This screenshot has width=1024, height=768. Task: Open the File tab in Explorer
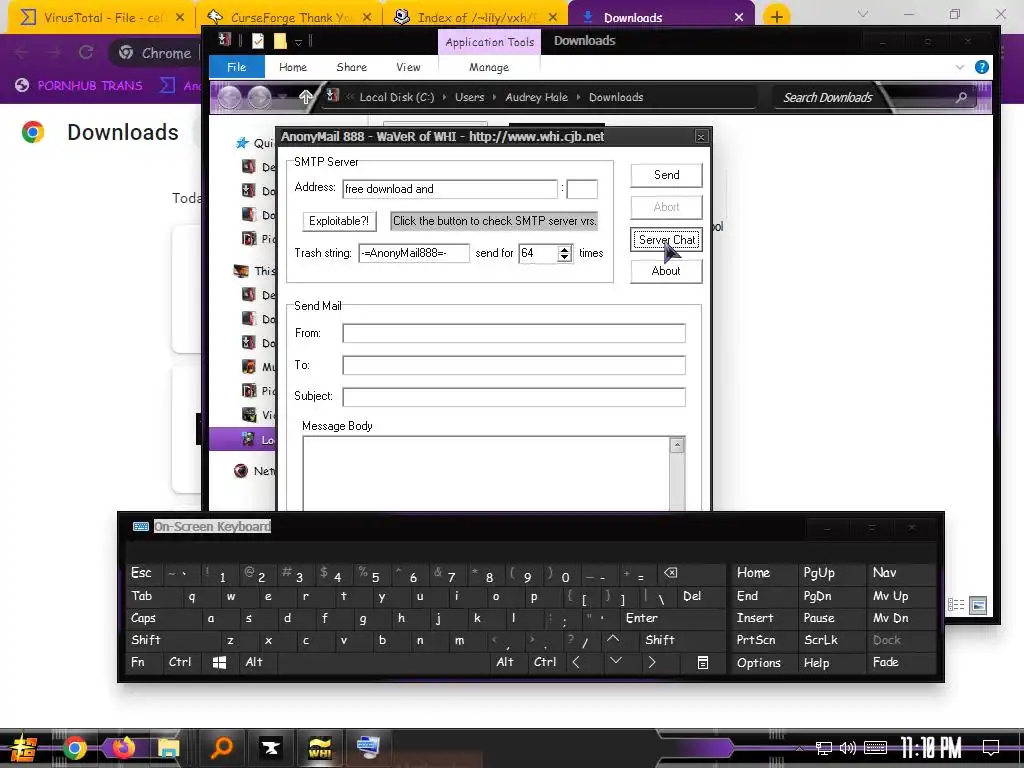(x=236, y=67)
